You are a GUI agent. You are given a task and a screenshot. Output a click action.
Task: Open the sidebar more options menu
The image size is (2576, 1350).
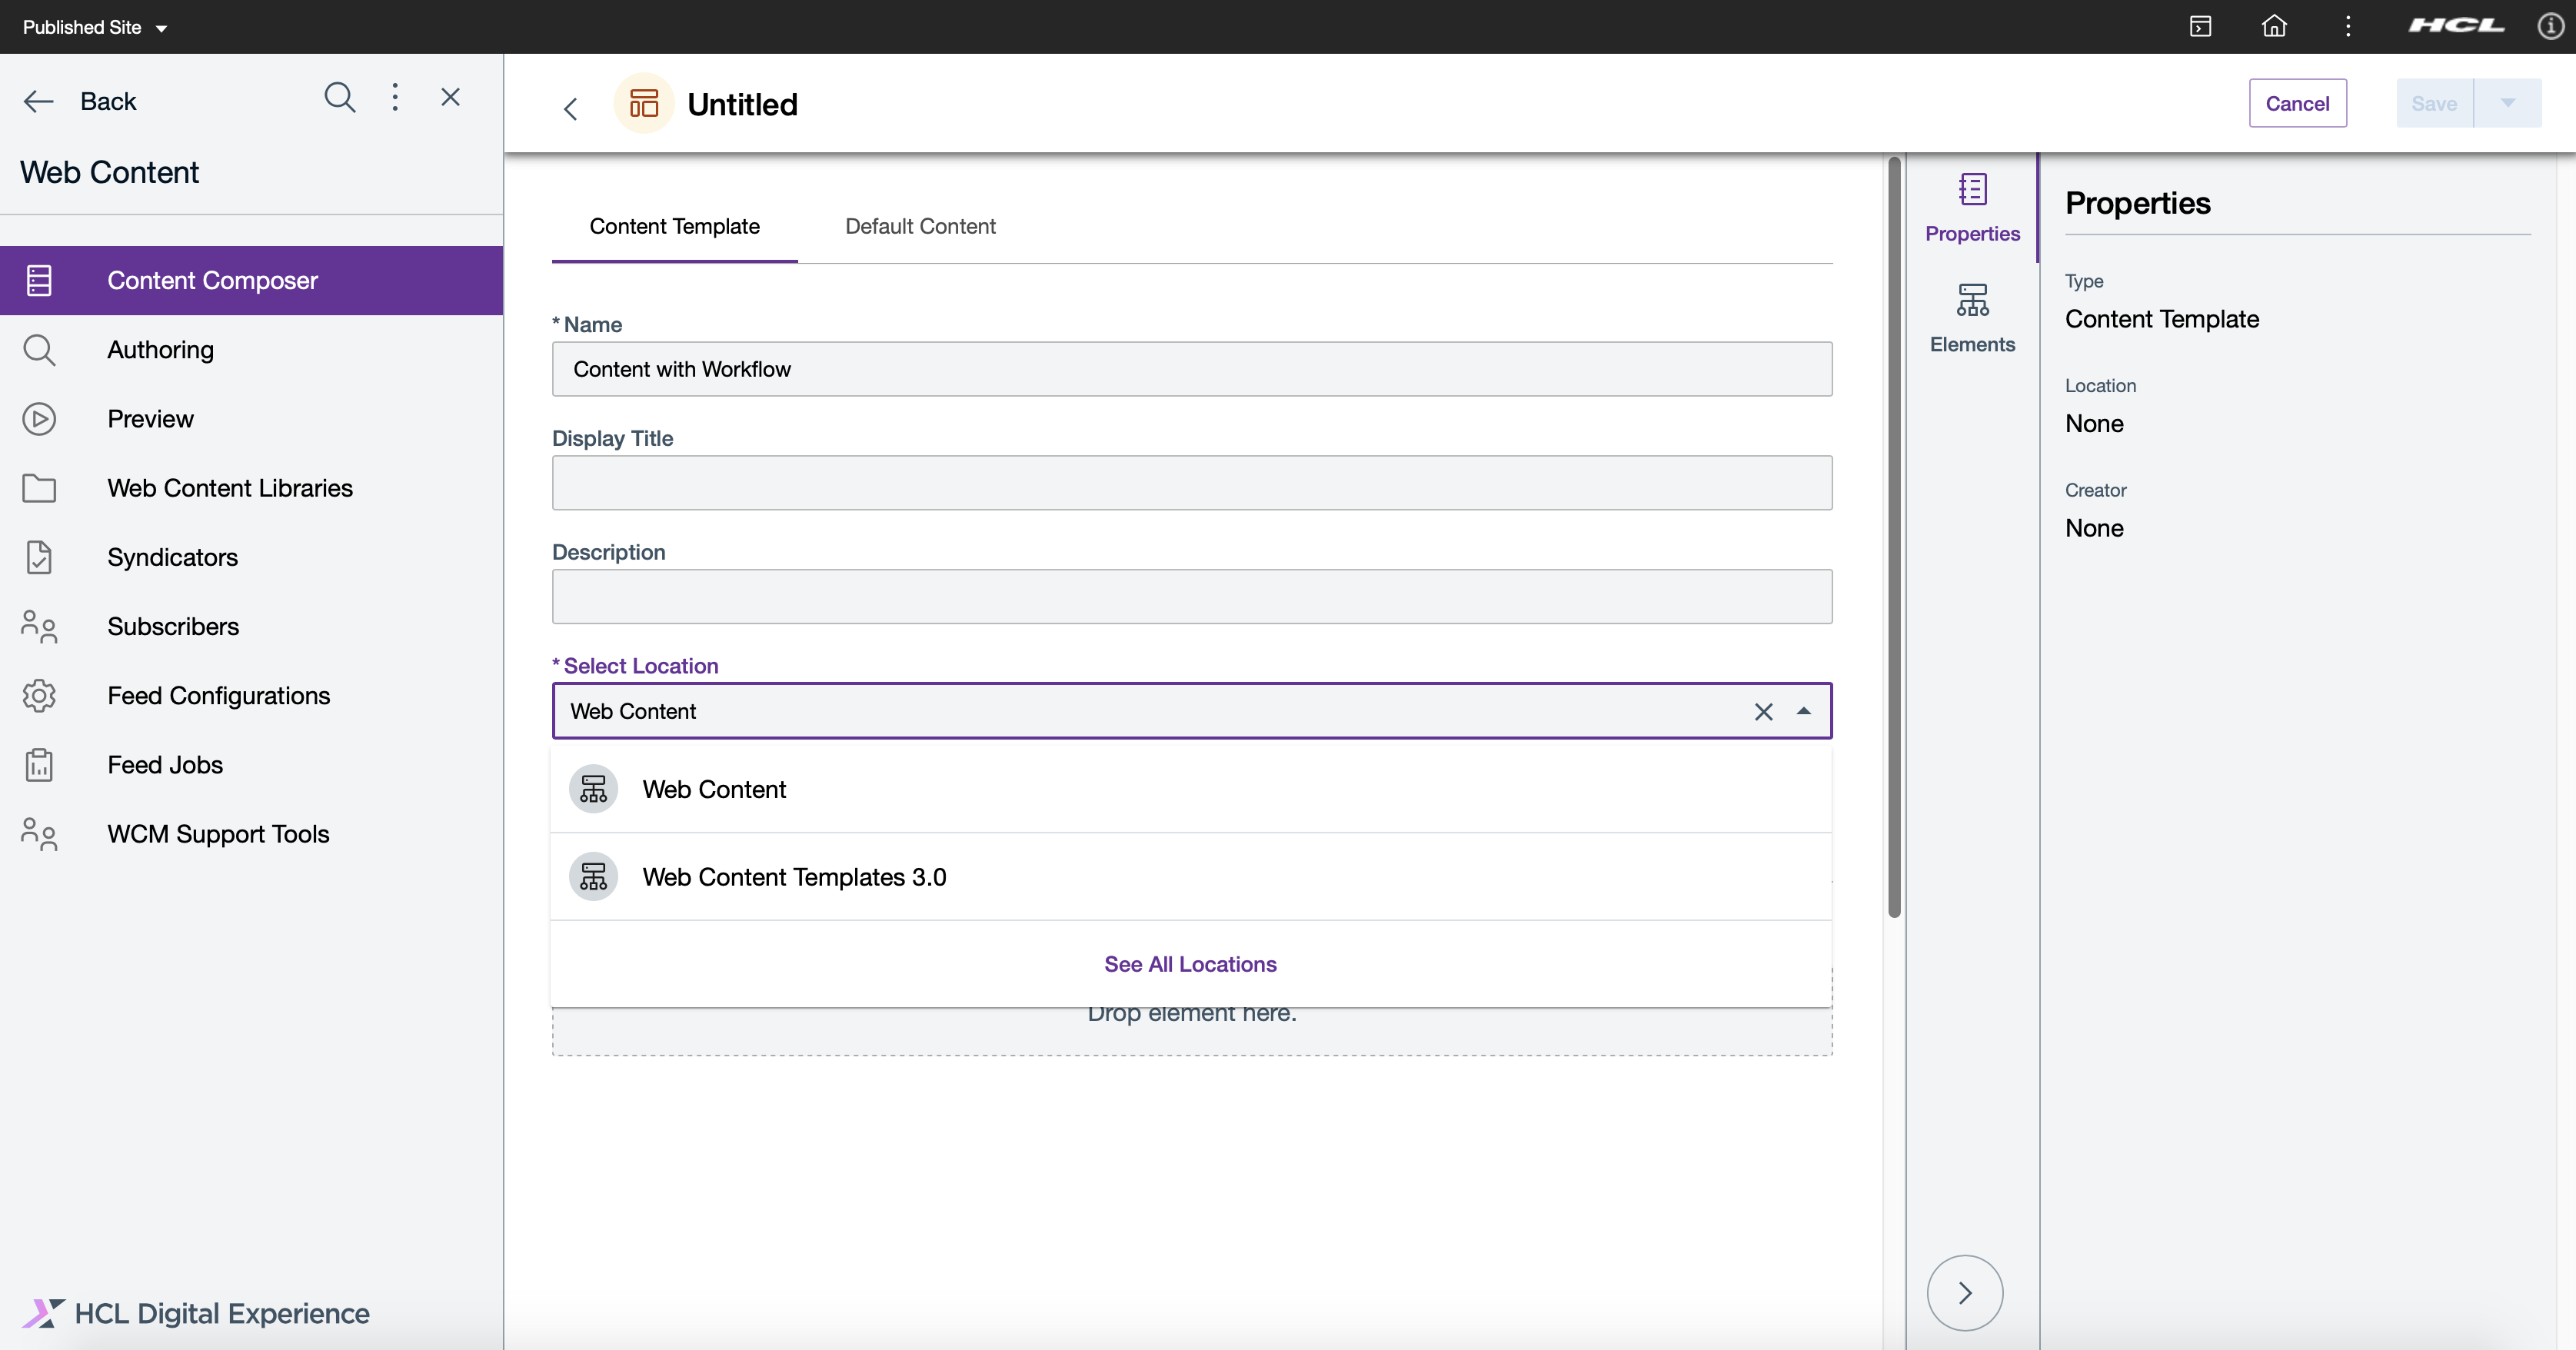(x=395, y=97)
